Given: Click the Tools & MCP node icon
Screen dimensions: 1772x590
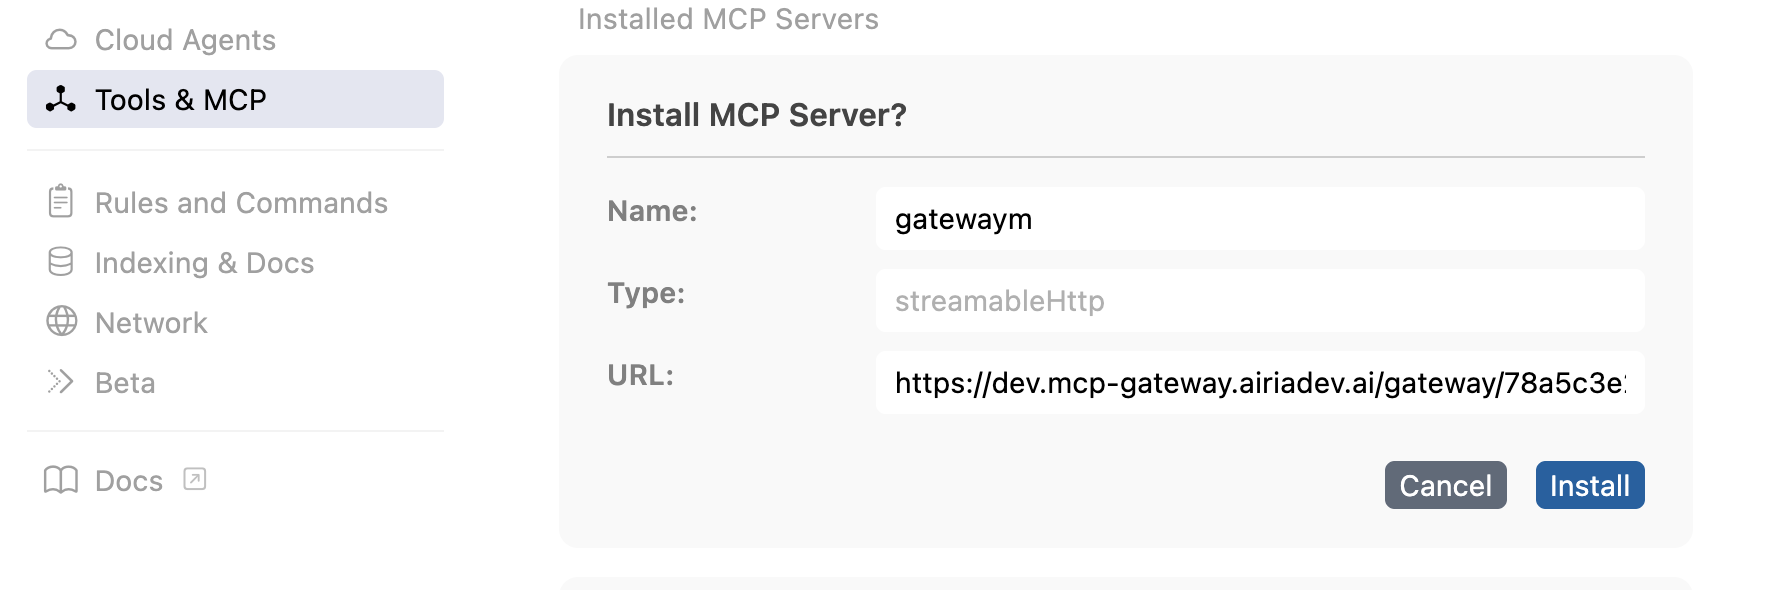Looking at the screenshot, I should [61, 99].
